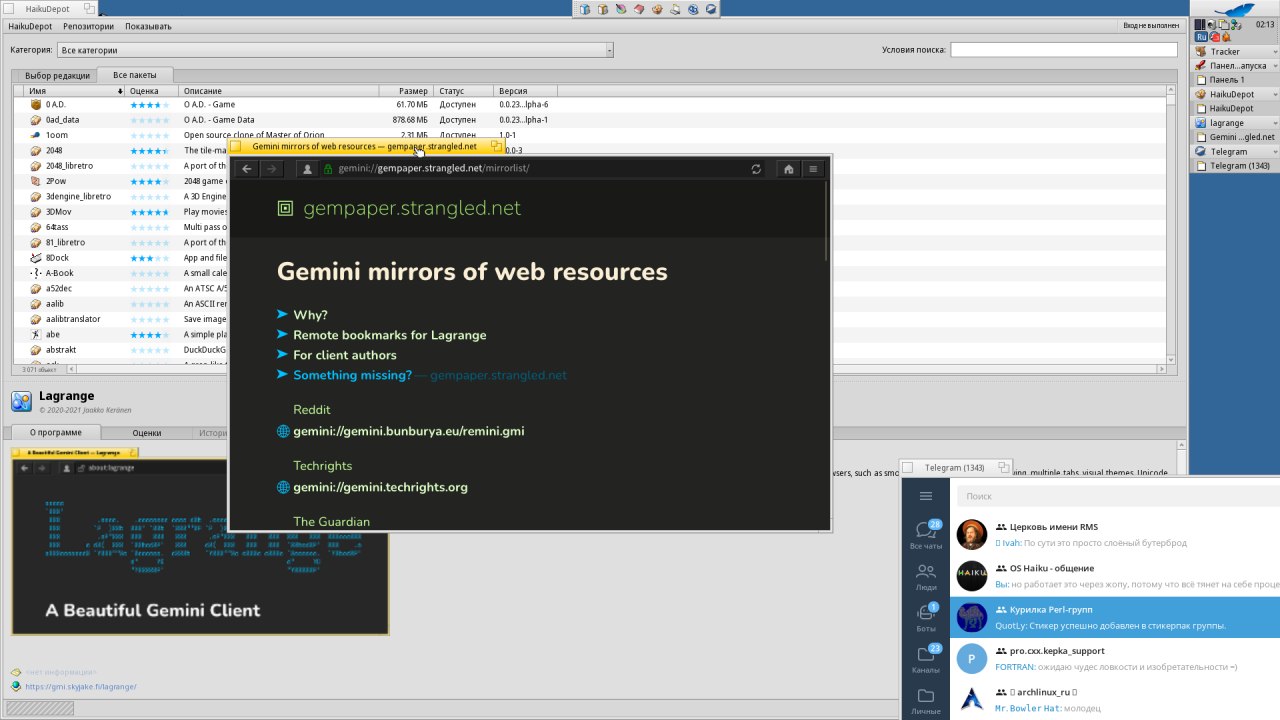Open gemini://gemini.bunburya.eu/remini.gmi link
This screenshot has height=720, width=1280.
point(408,432)
